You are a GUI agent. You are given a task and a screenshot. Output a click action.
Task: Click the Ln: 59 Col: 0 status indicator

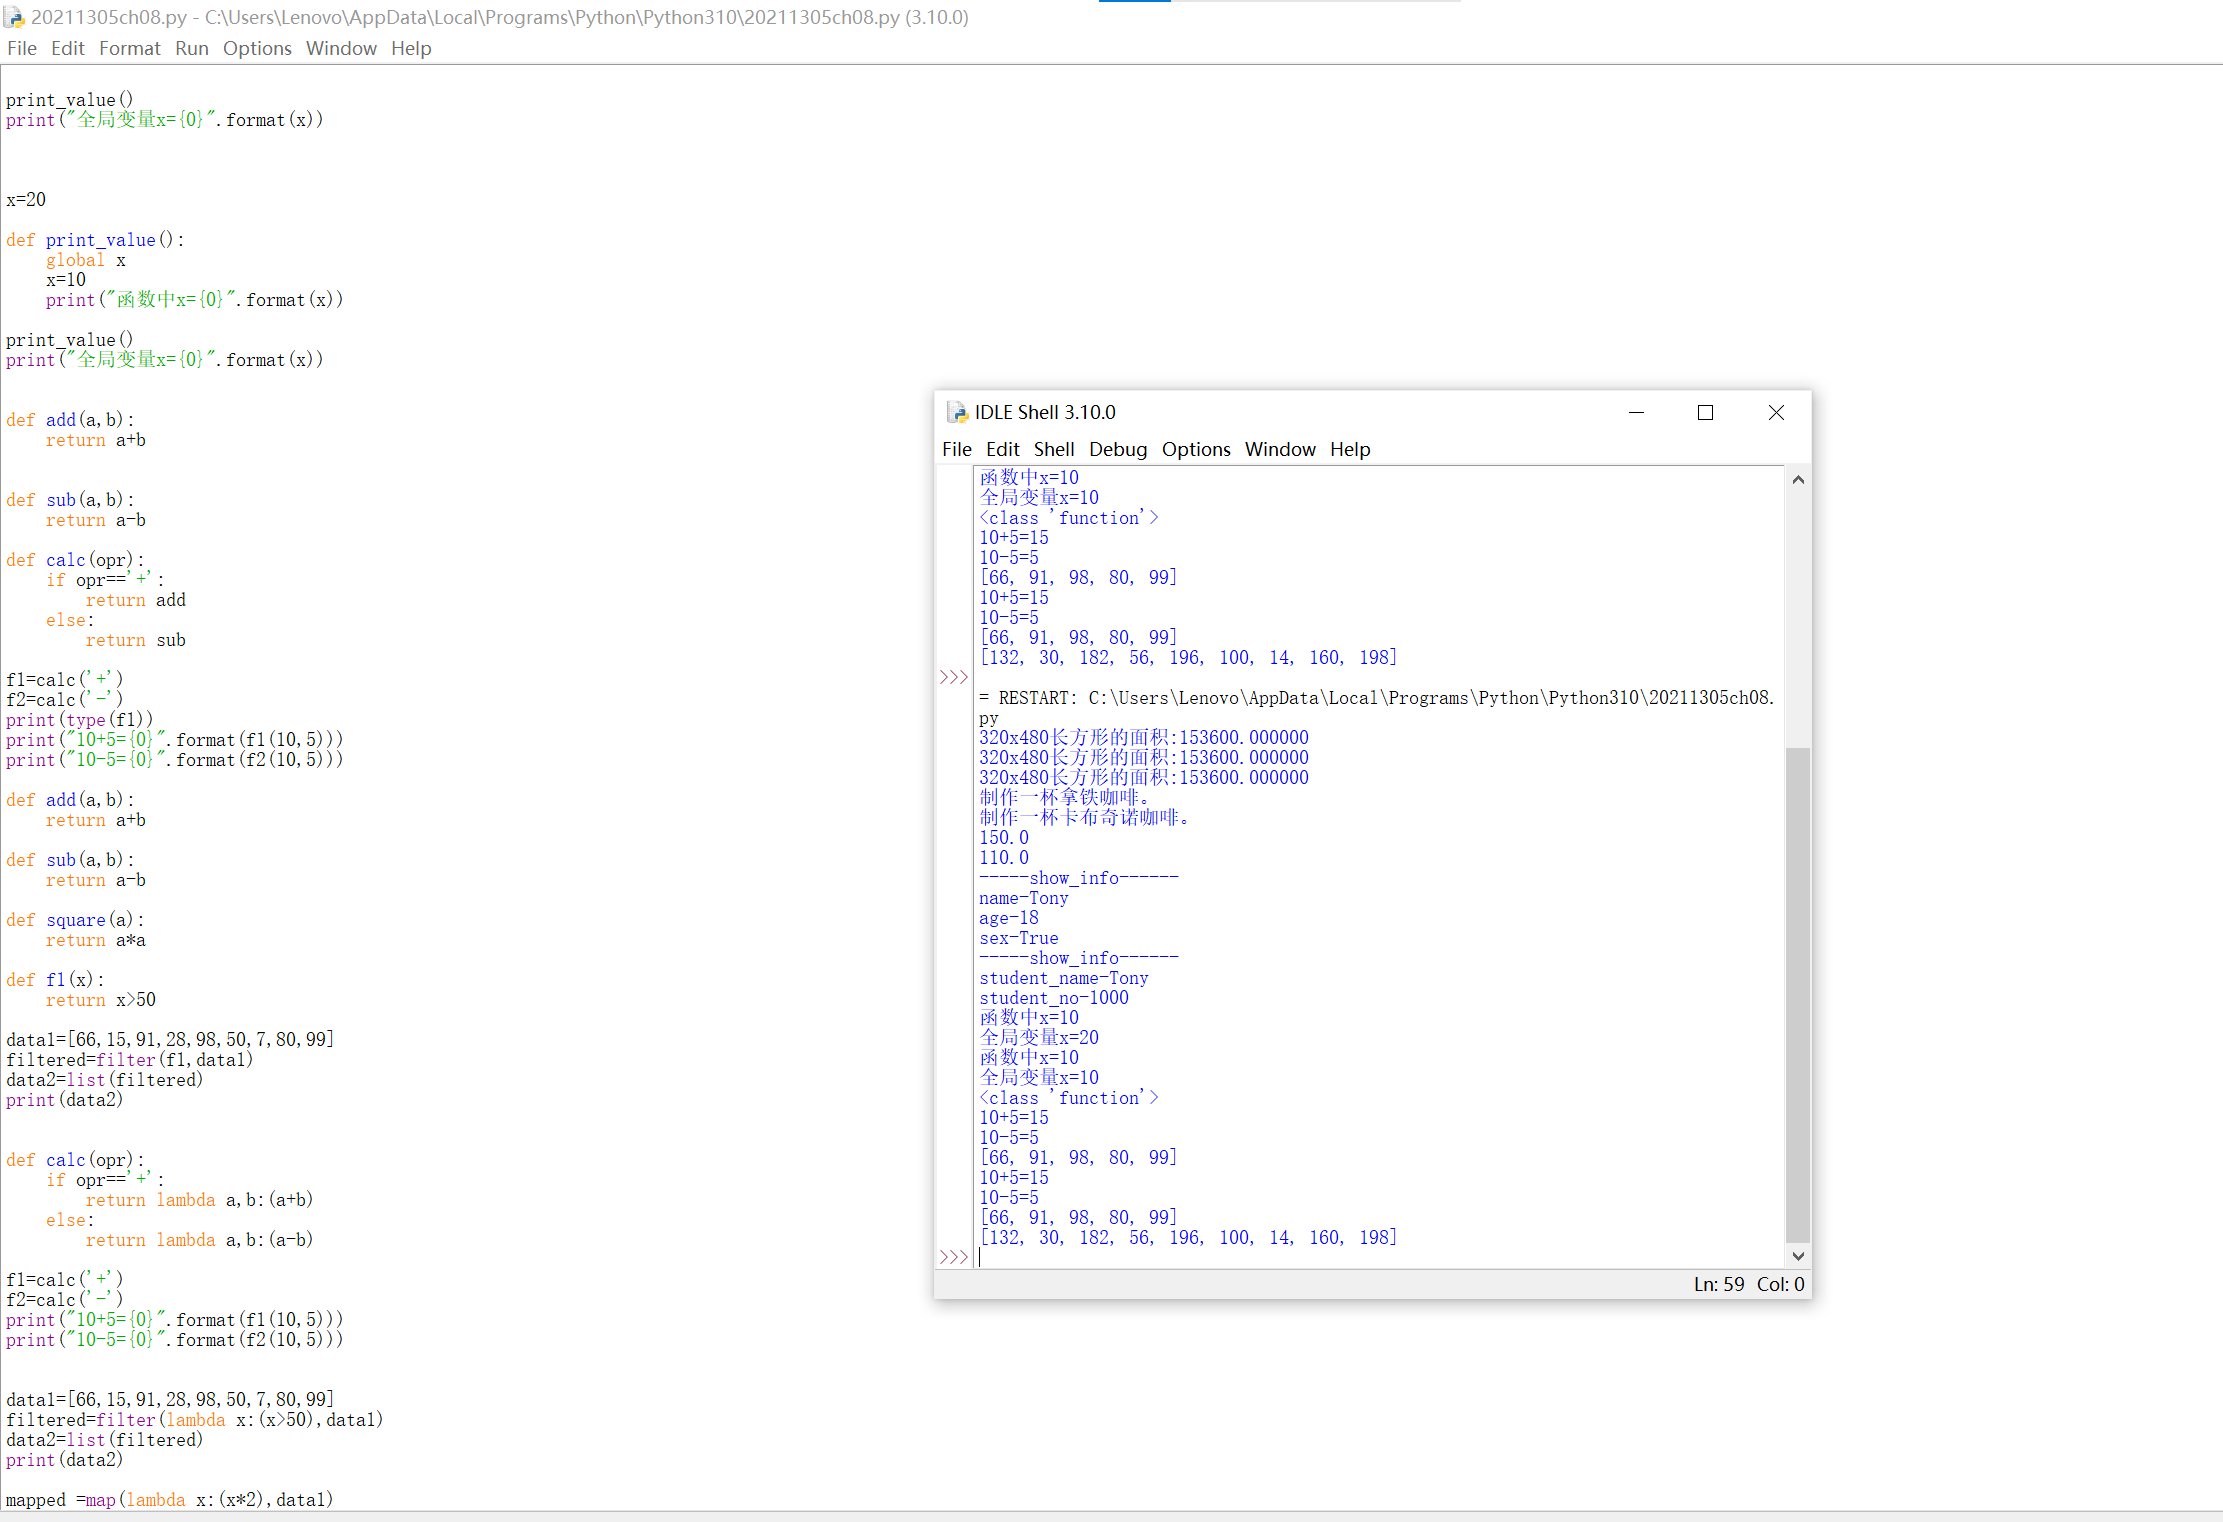[x=1748, y=1284]
